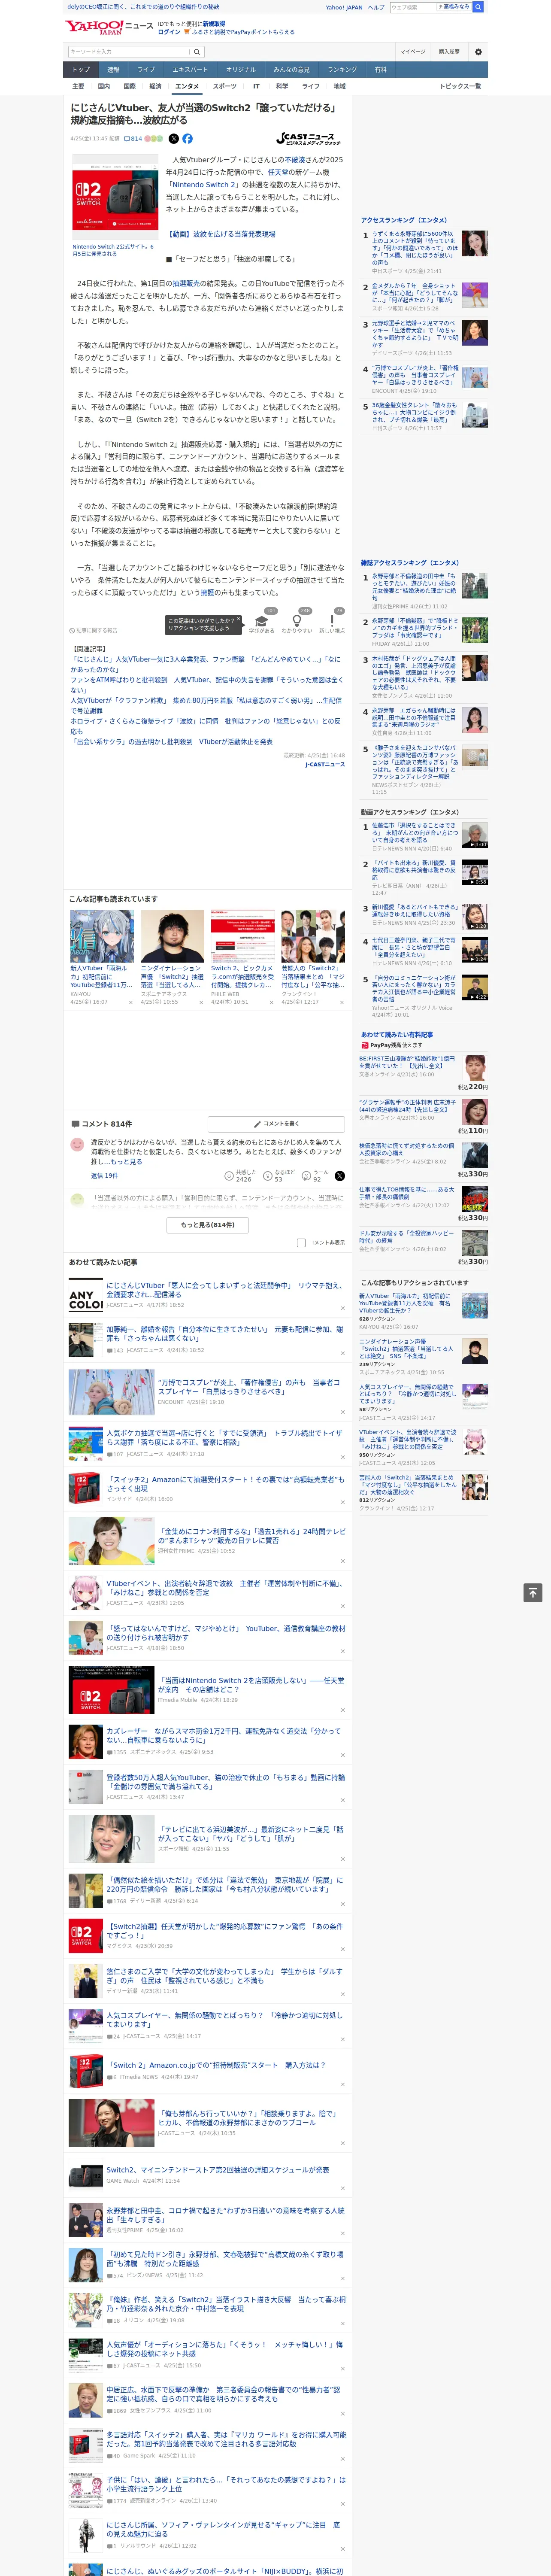Open the マイページ link

[413, 52]
